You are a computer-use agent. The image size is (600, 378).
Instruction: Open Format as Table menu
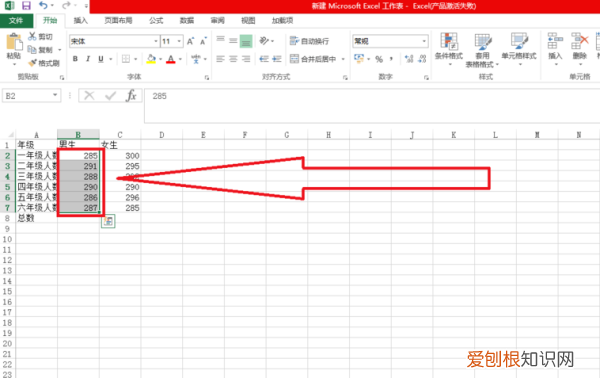pyautogui.click(x=482, y=50)
